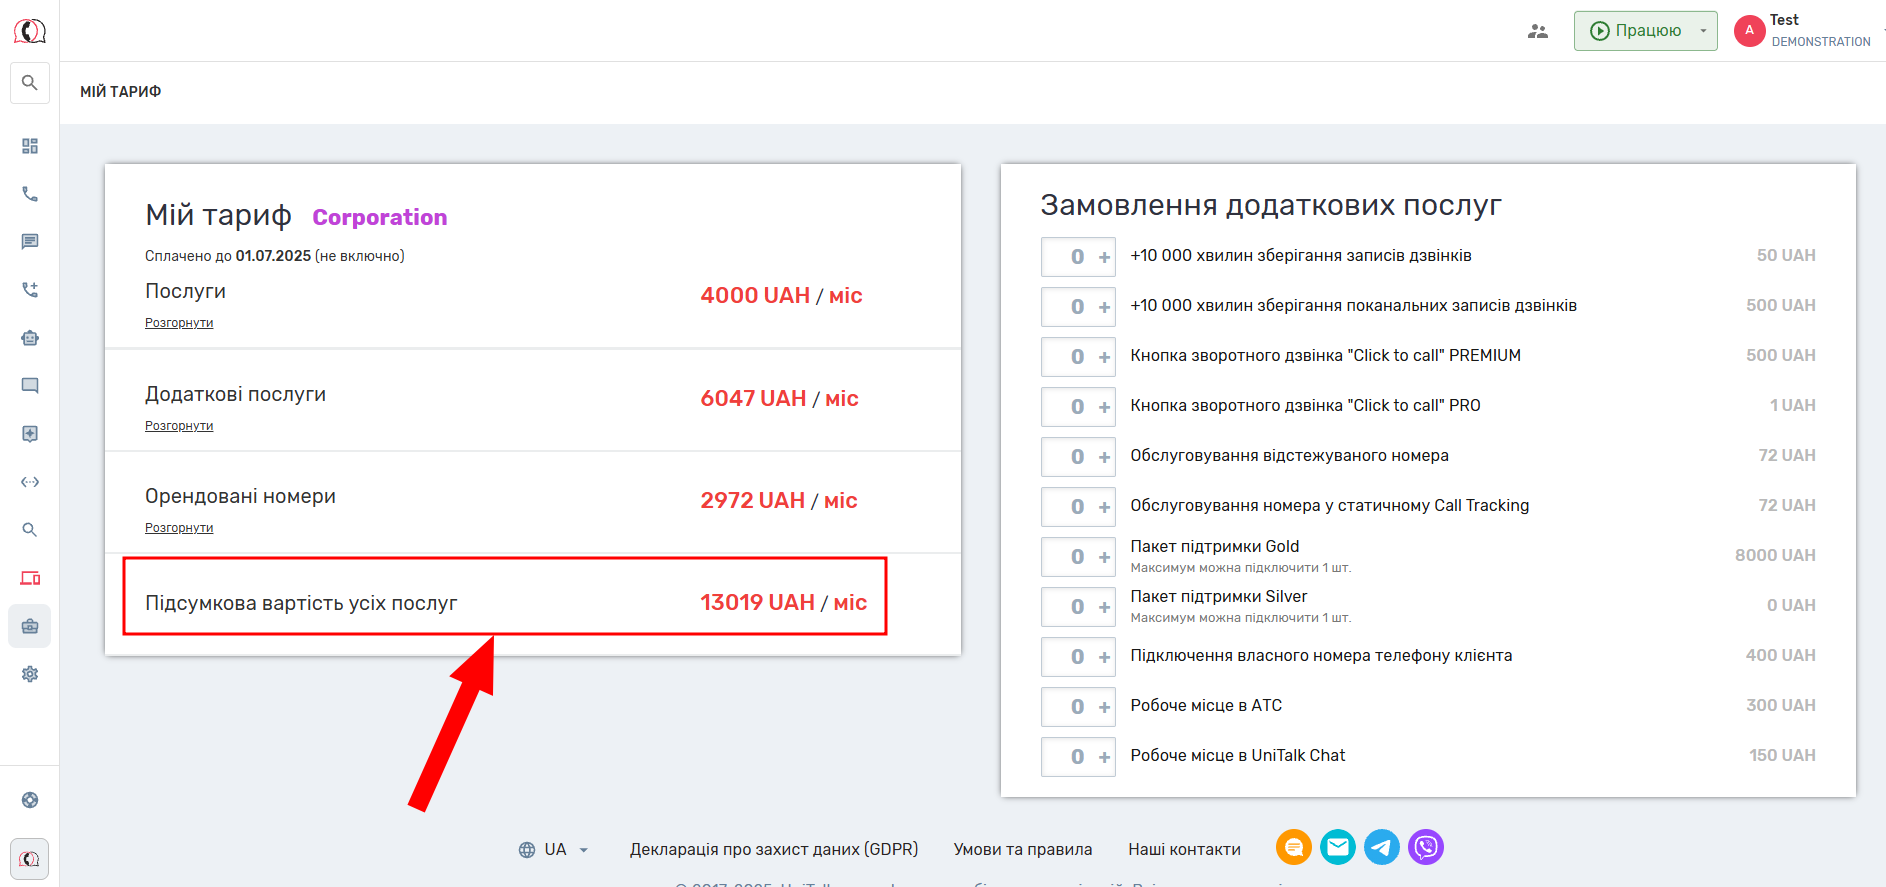The width and height of the screenshot is (1886, 887).
Task: Open the orange chat support icon
Action: (x=1294, y=848)
